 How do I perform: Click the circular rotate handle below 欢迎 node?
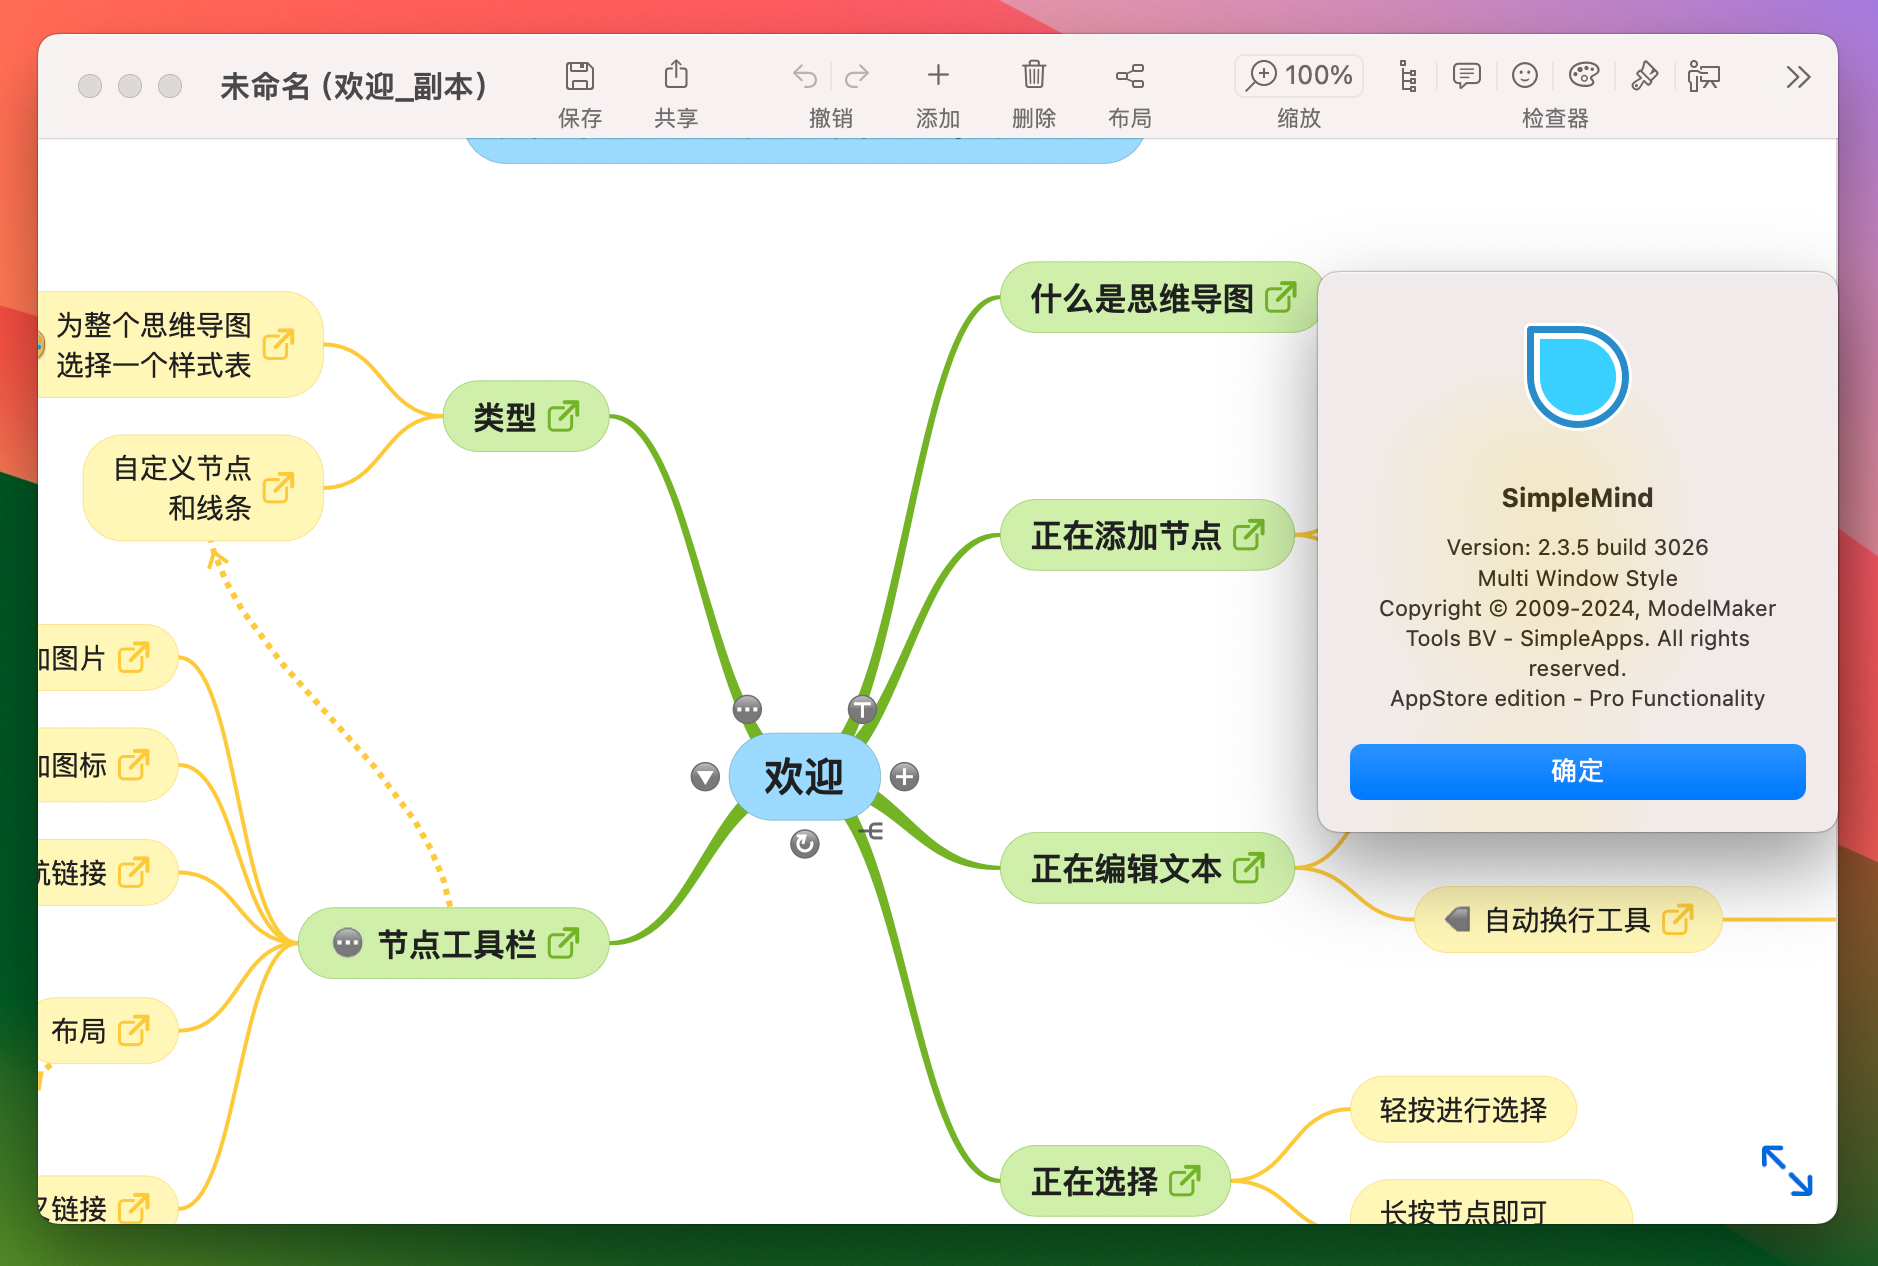[x=804, y=845]
